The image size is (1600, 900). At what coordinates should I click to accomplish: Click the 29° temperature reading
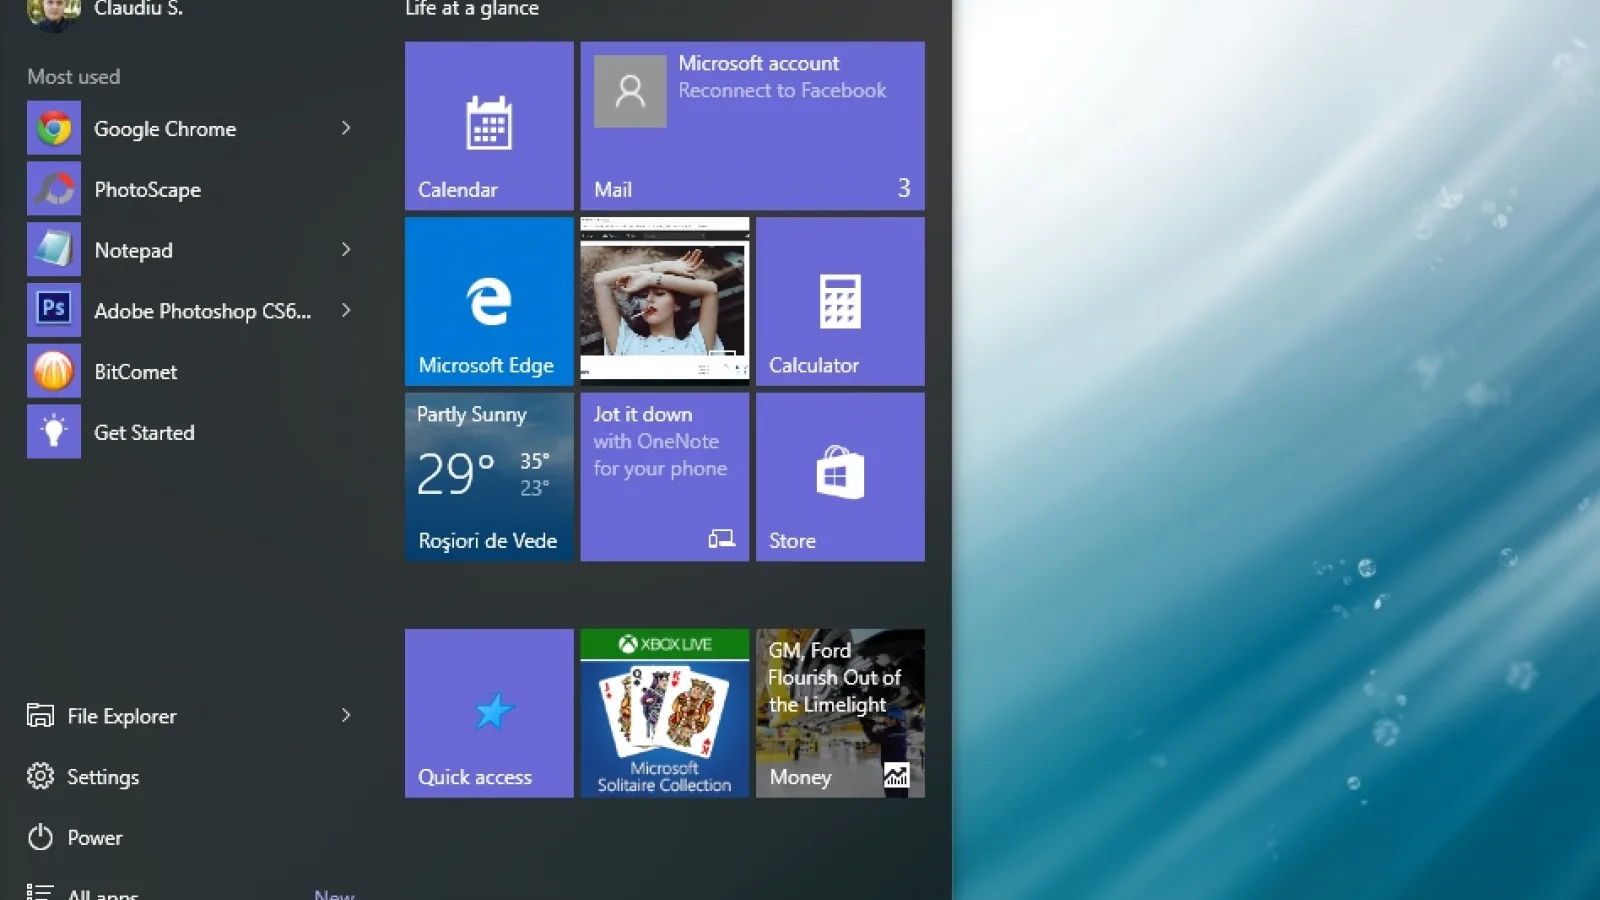456,474
